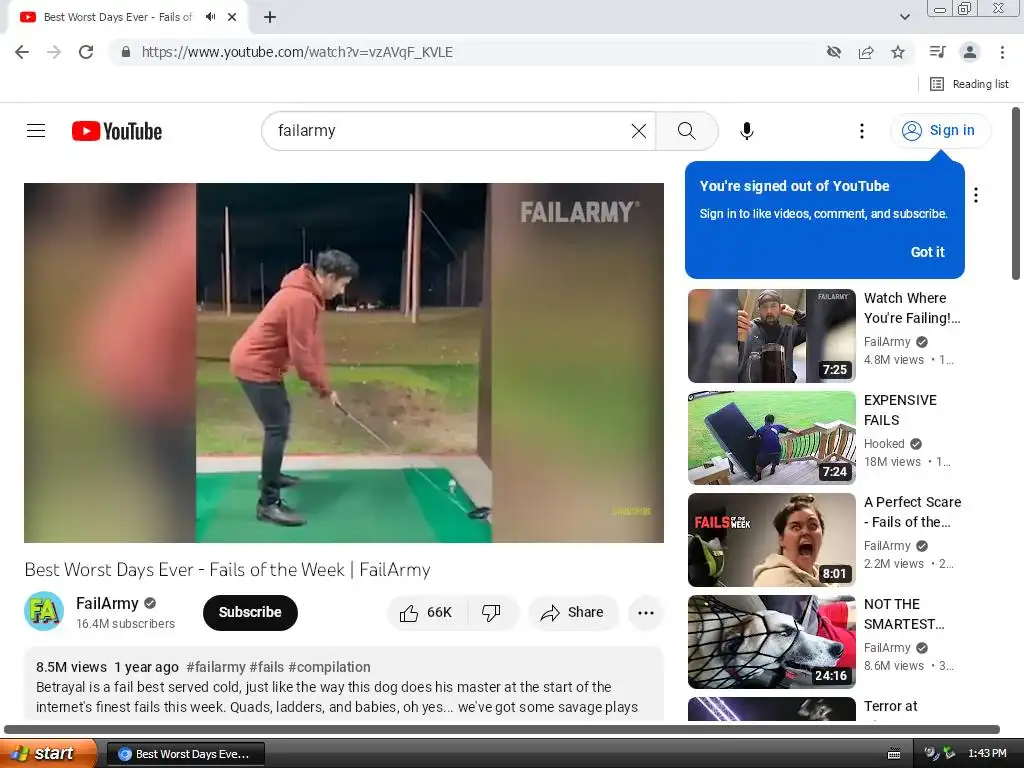Go forward in browser

pos(54,52)
